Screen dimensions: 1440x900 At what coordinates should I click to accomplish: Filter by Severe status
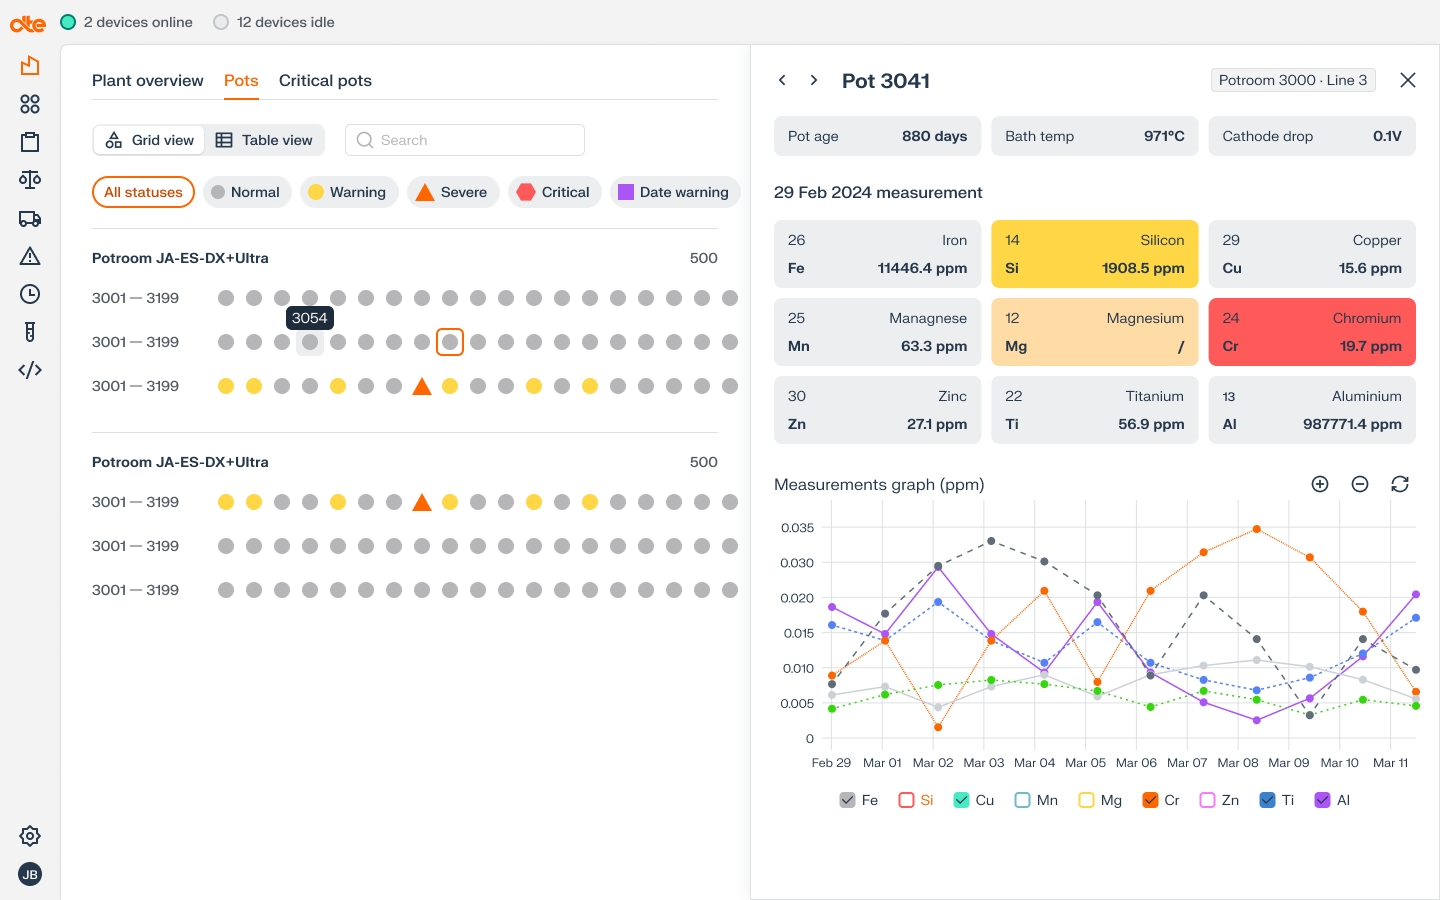point(453,192)
